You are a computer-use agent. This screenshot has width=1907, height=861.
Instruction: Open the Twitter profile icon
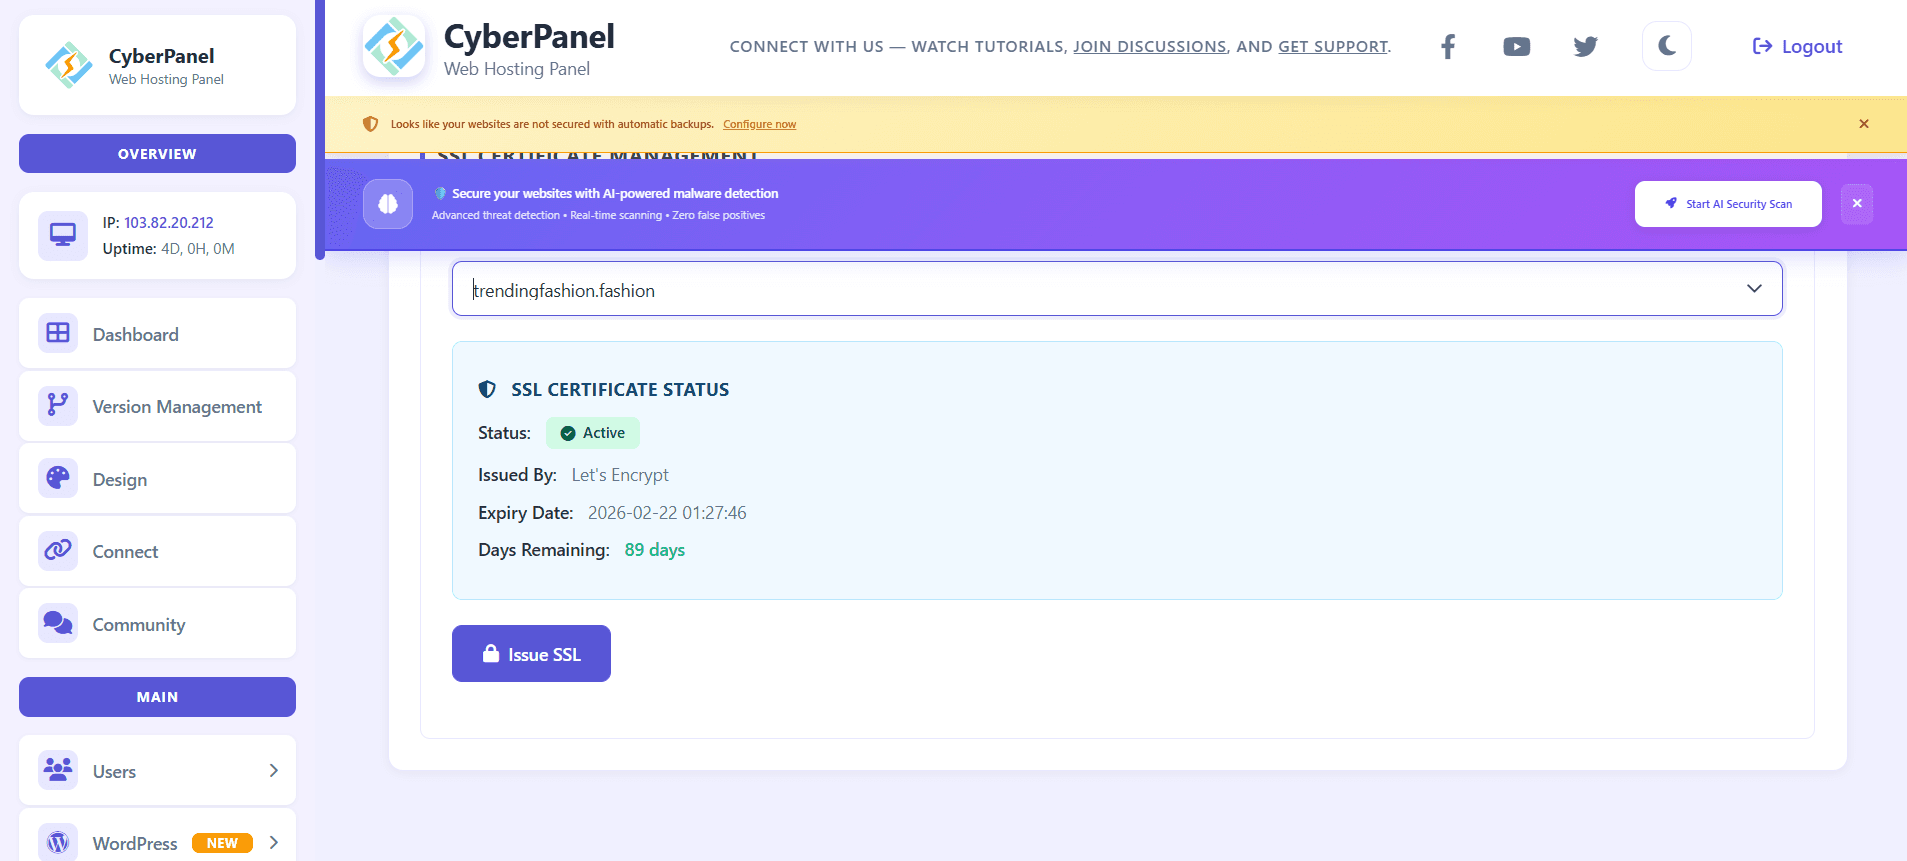click(1585, 47)
